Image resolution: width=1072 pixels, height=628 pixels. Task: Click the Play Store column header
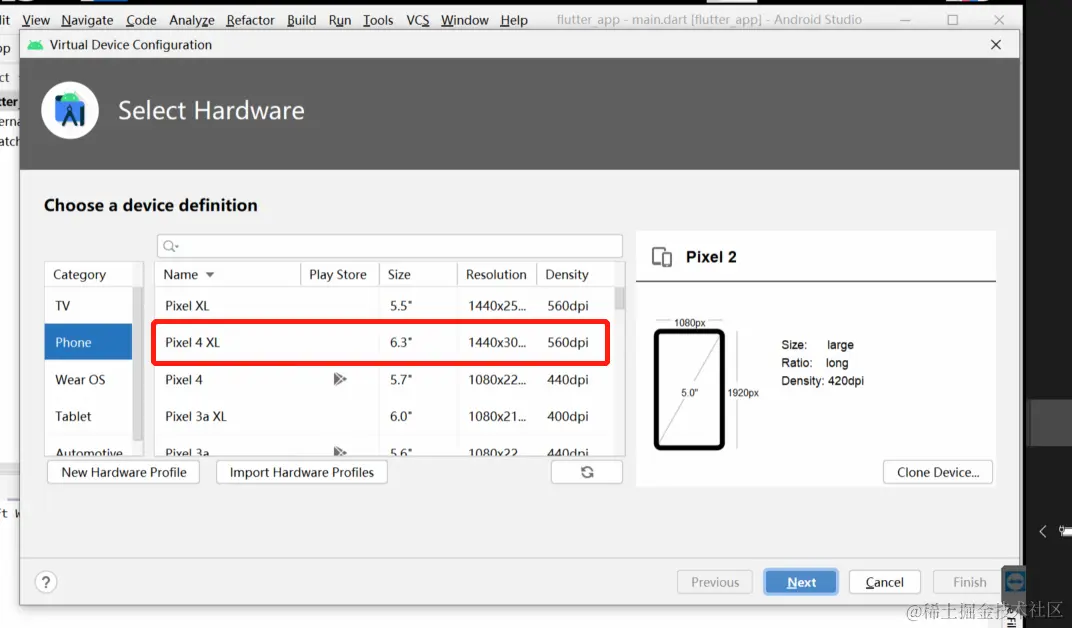coord(338,274)
